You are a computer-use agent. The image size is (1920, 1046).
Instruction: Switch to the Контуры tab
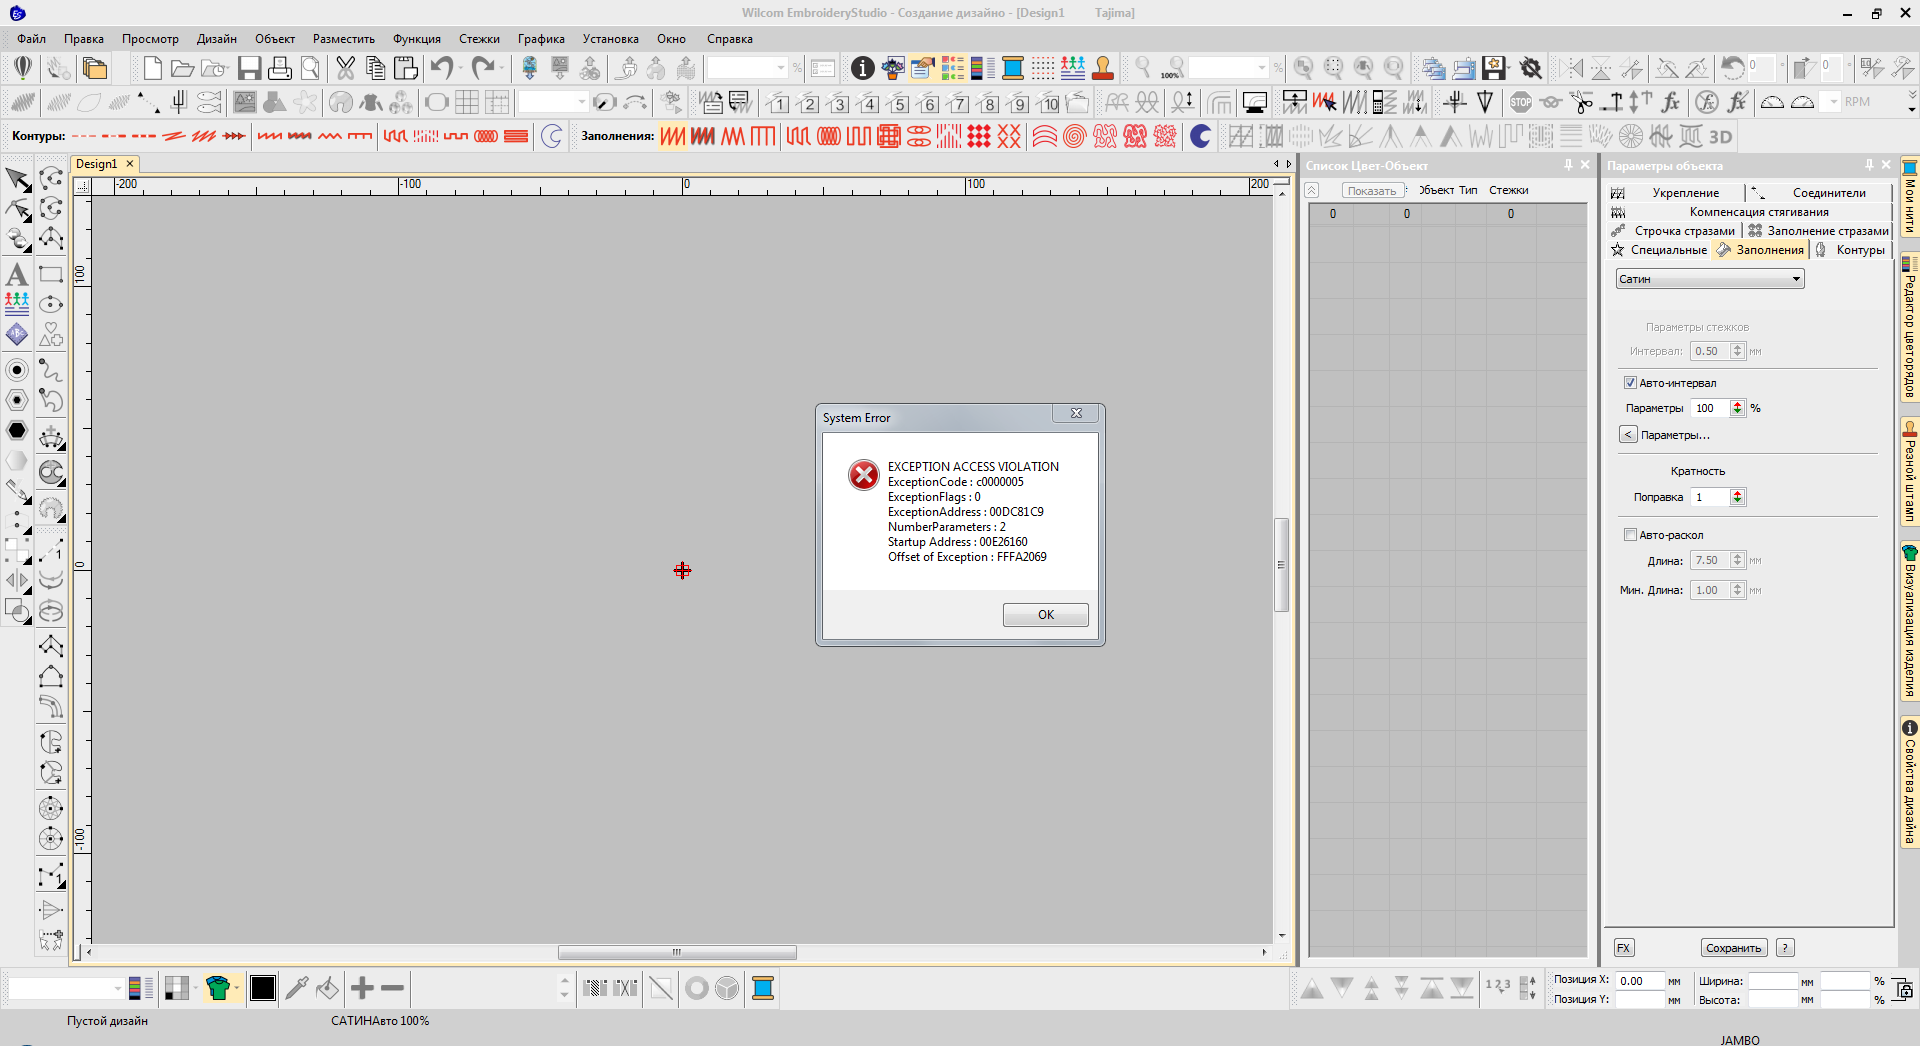pos(1859,250)
